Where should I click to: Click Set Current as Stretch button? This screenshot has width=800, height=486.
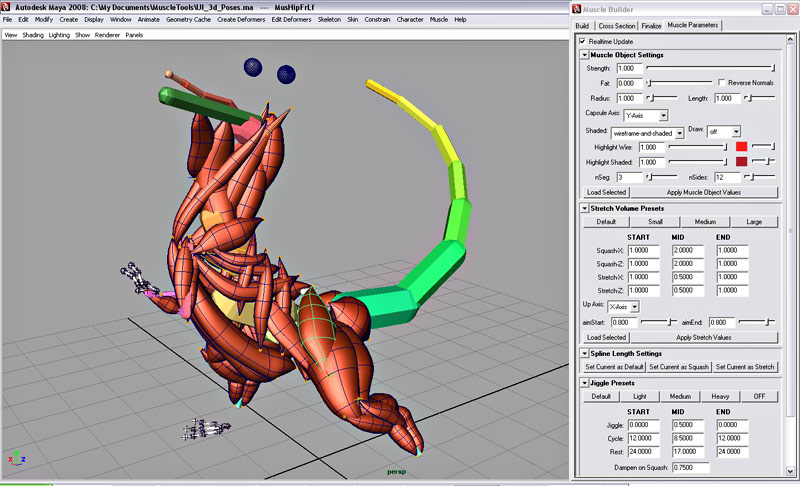click(745, 367)
